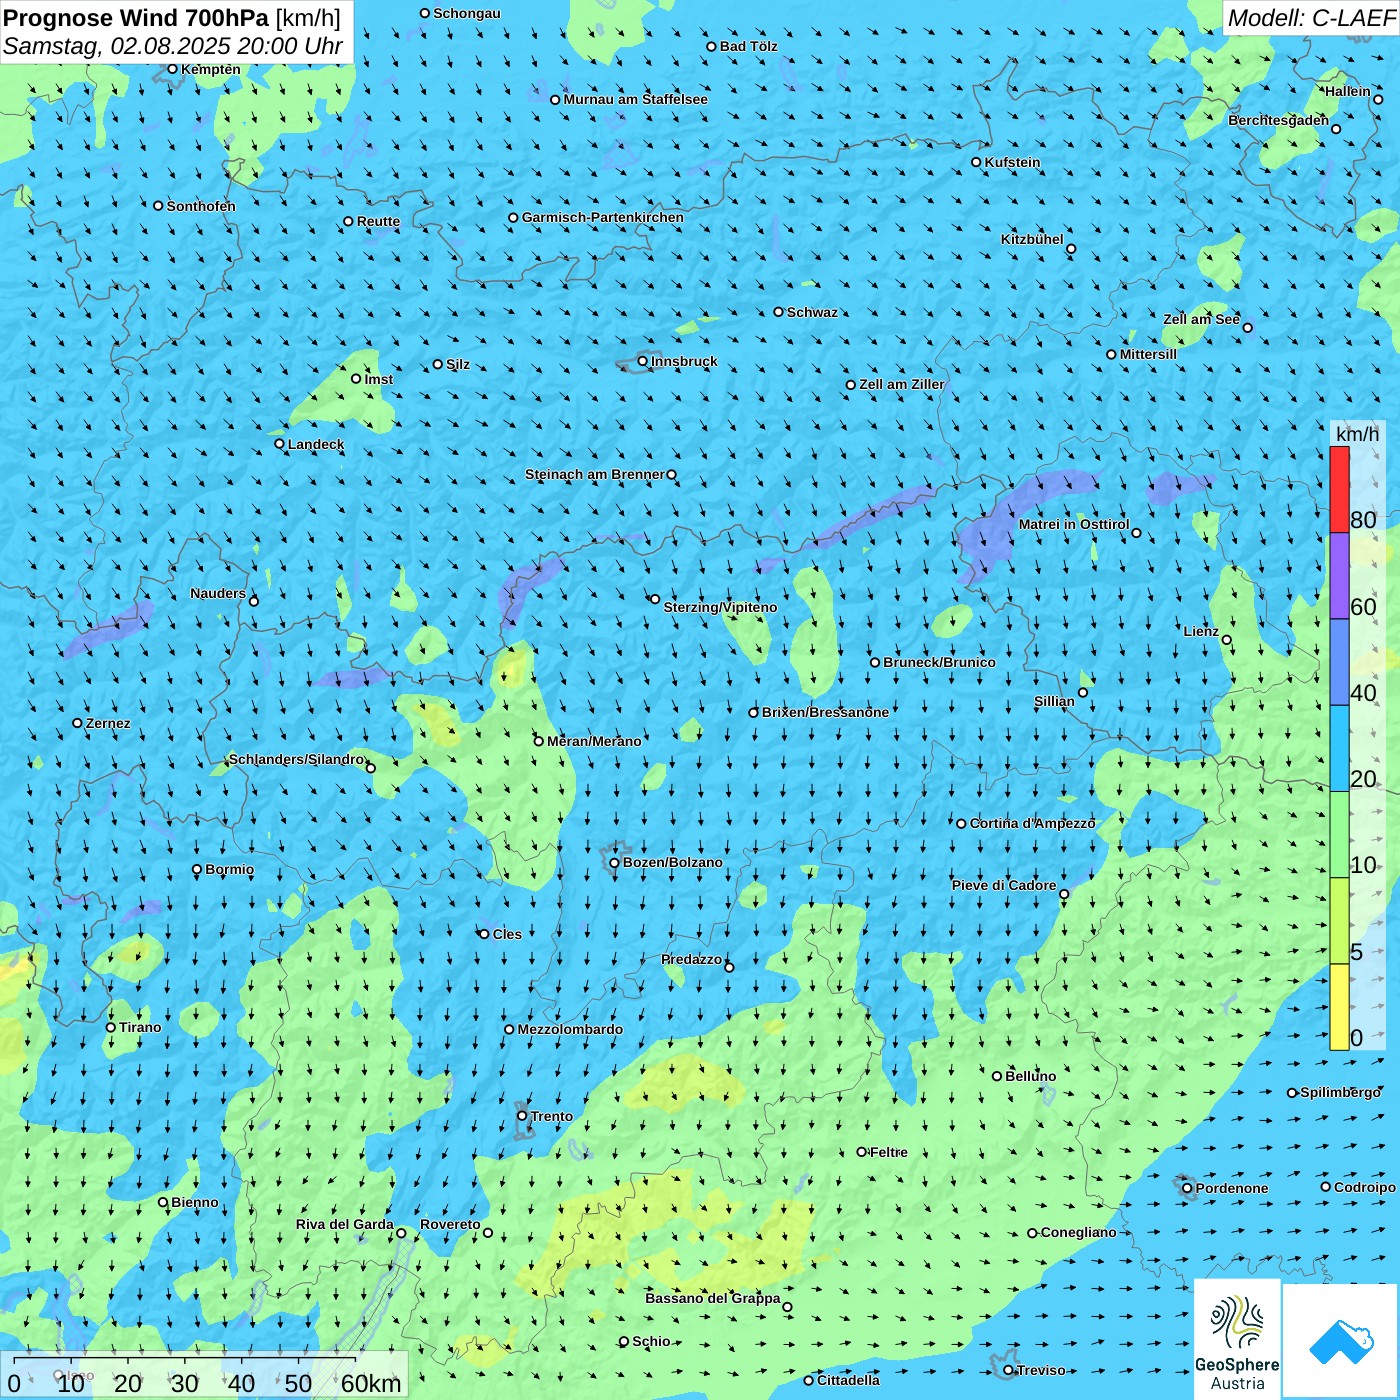Click the 'Bad Tölz' label
Screen dimensions: 1400x1400
[749, 46]
